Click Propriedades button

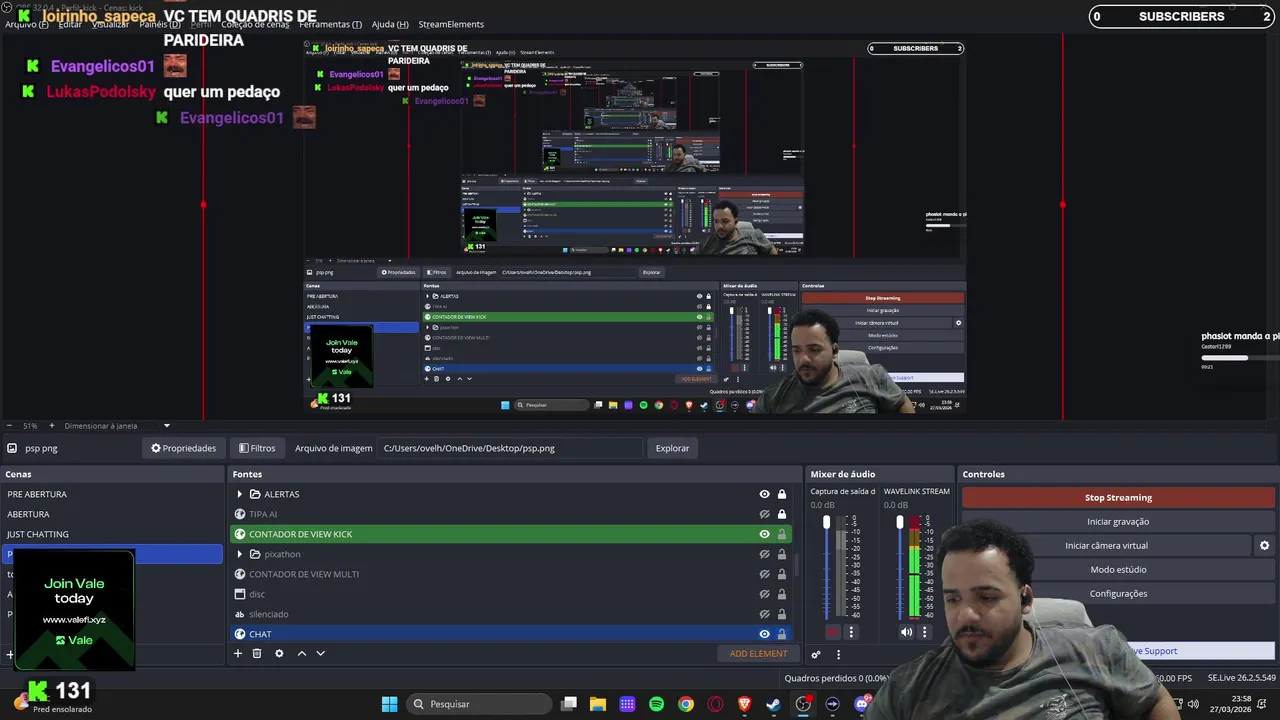tap(184, 448)
